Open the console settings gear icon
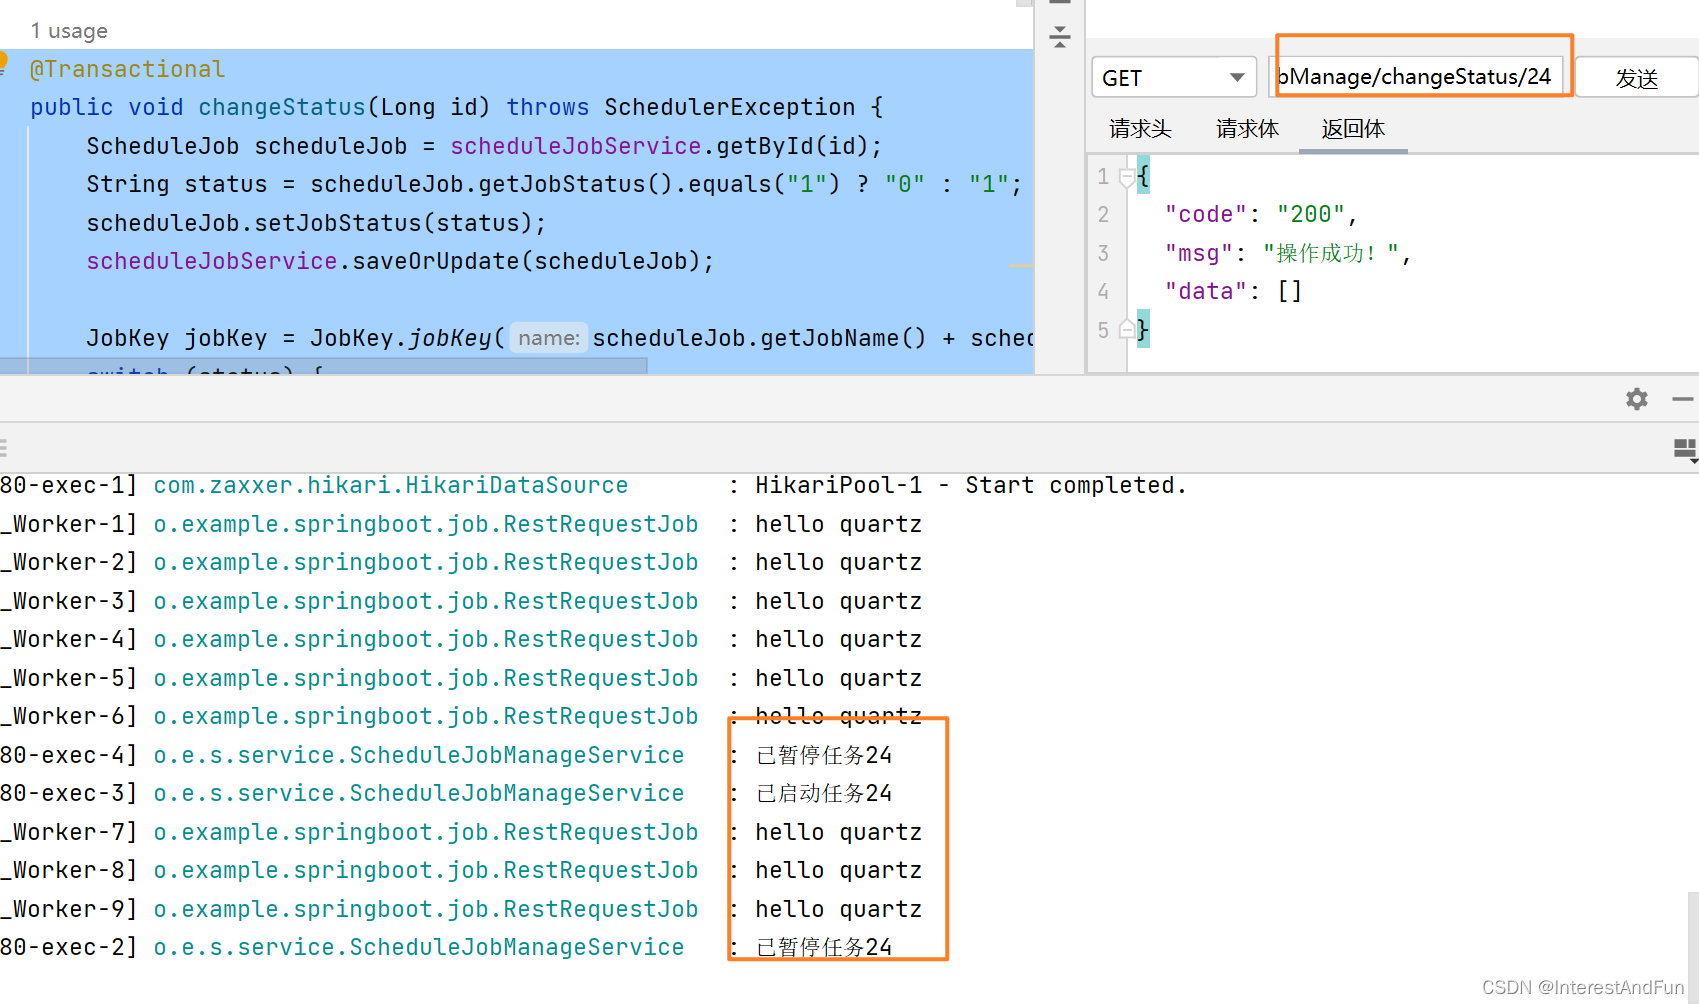The height and width of the screenshot is (1004, 1699). coord(1637,399)
